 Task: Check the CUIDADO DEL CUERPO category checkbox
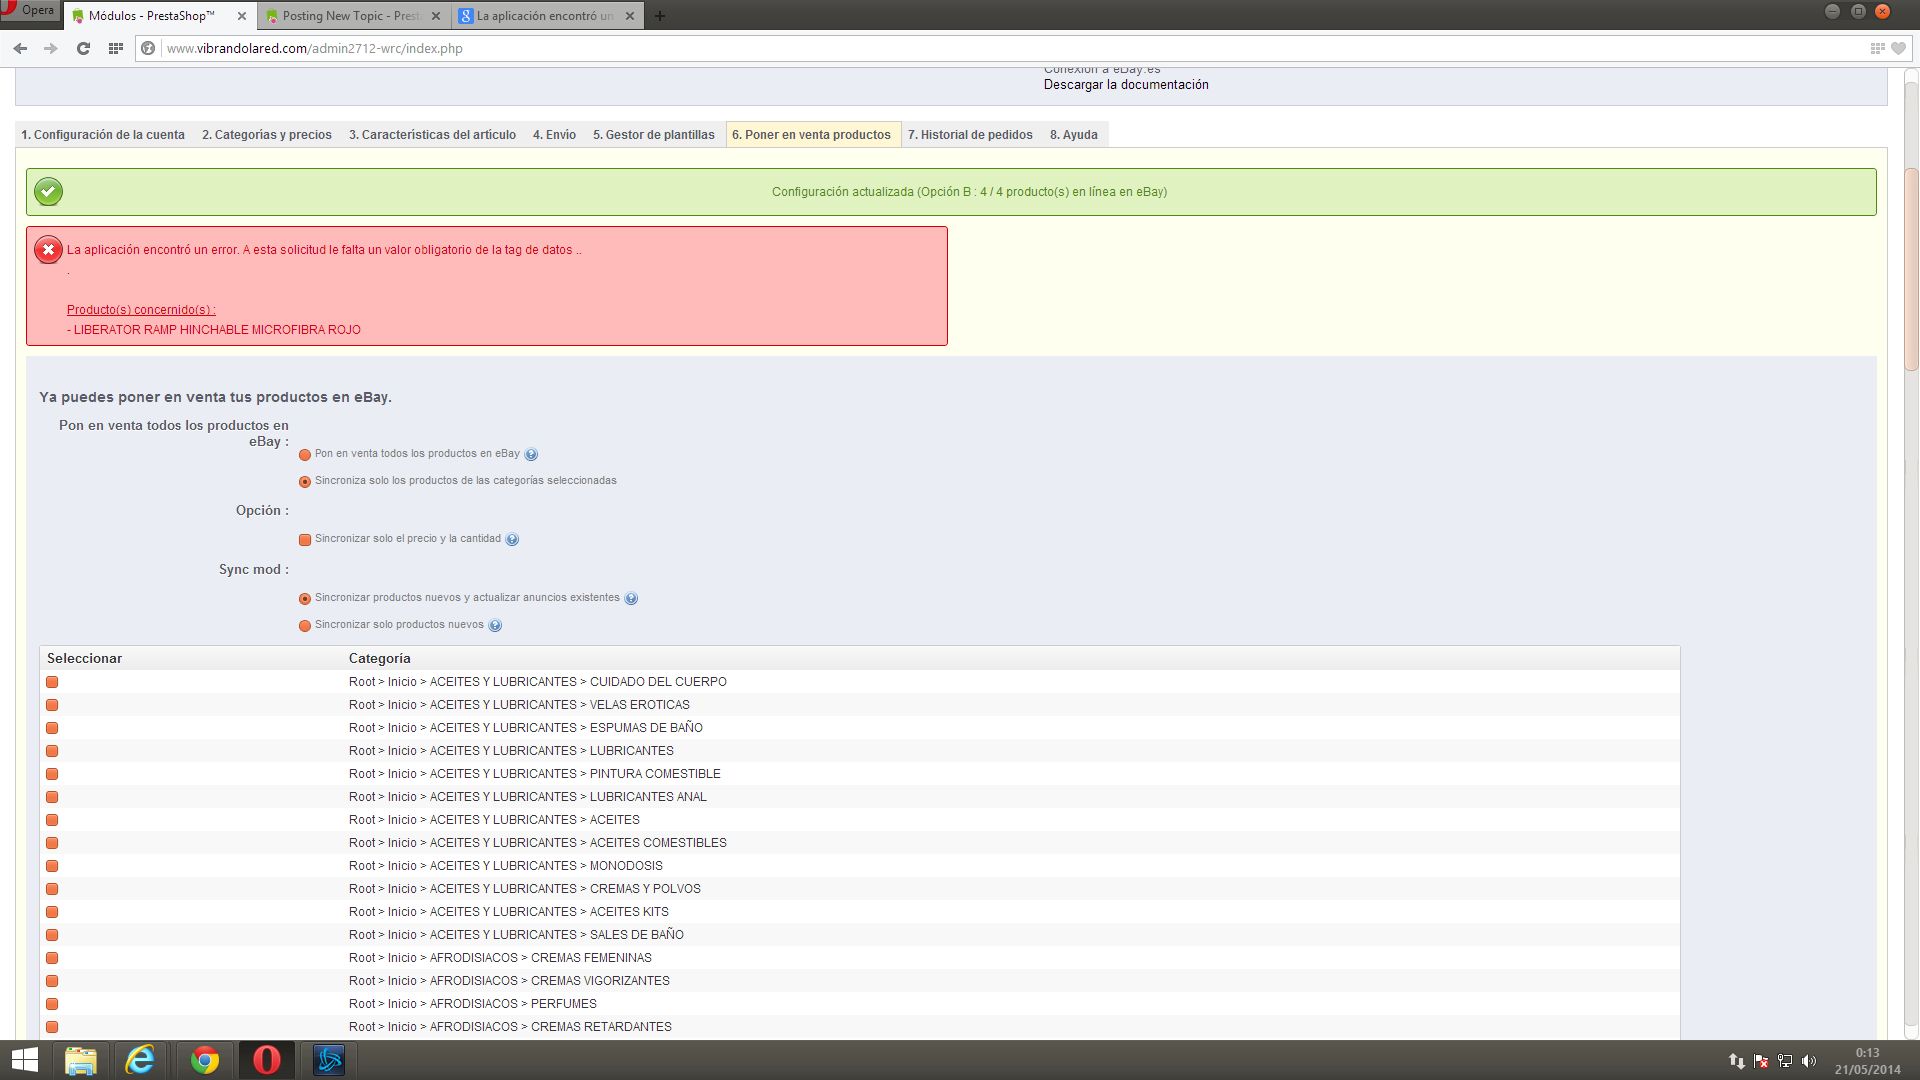52,682
